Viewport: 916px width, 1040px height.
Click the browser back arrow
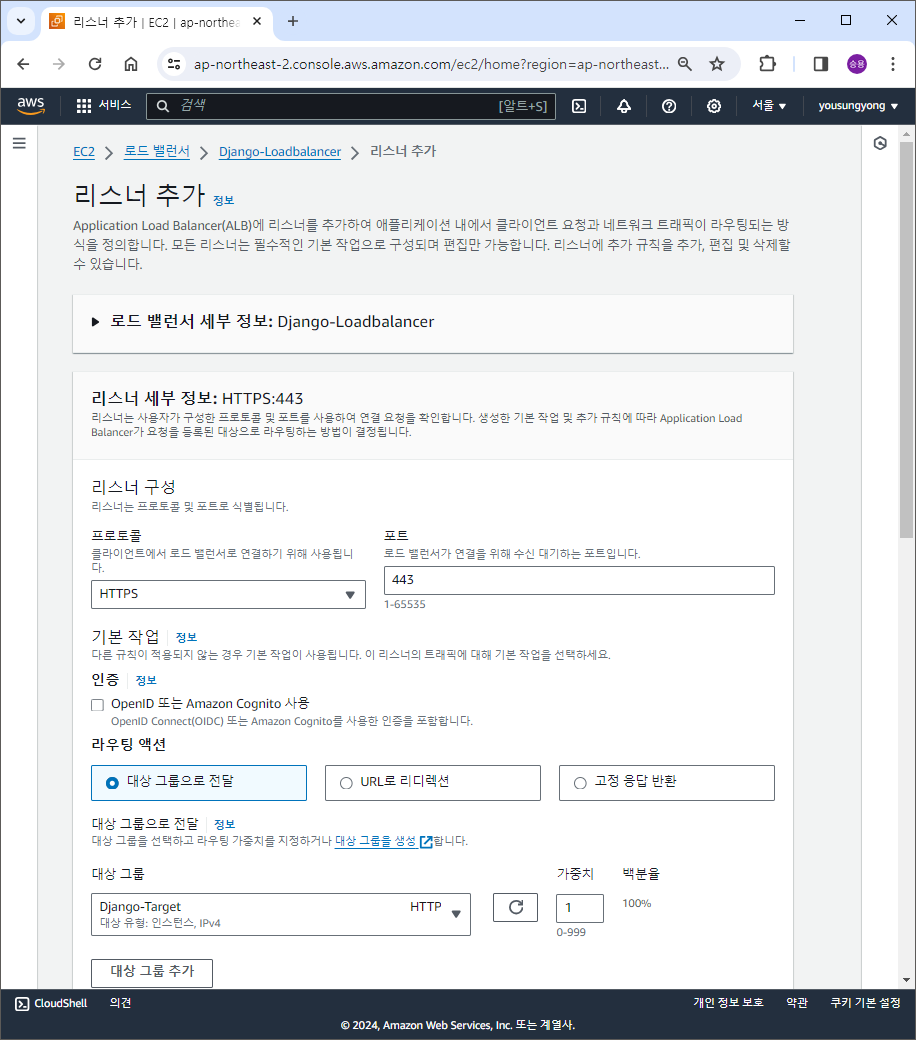(23, 64)
